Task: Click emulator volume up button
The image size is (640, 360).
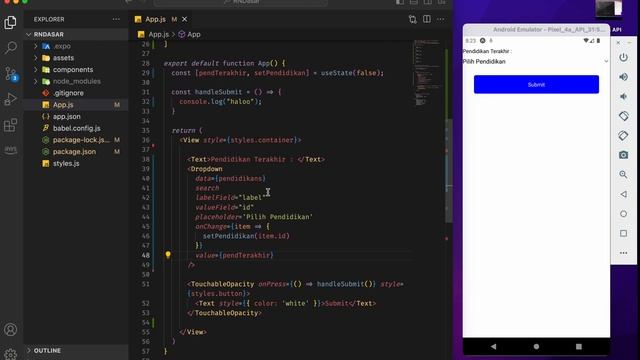Action: coord(623,77)
